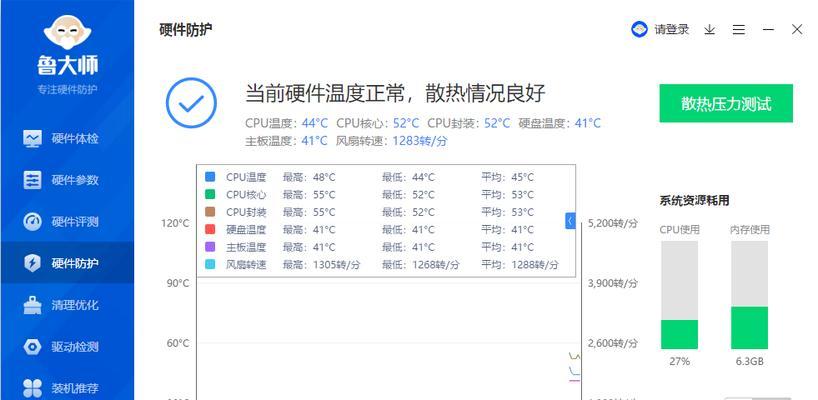This screenshot has height=400, width=818.
Task: Click 最低：1268转/分 fan value
Action: point(420,264)
